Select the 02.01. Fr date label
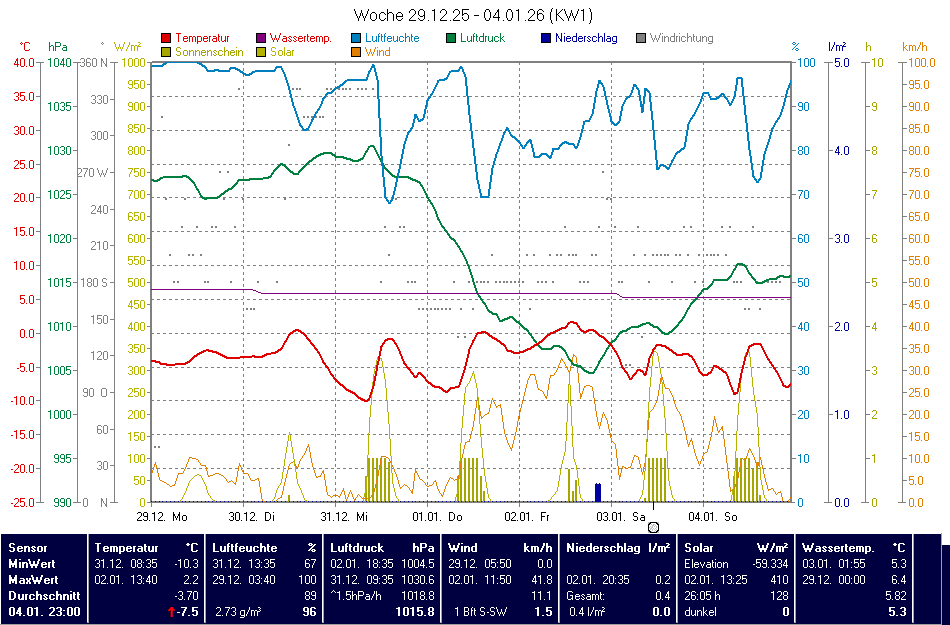950x625 pixels. [528, 517]
